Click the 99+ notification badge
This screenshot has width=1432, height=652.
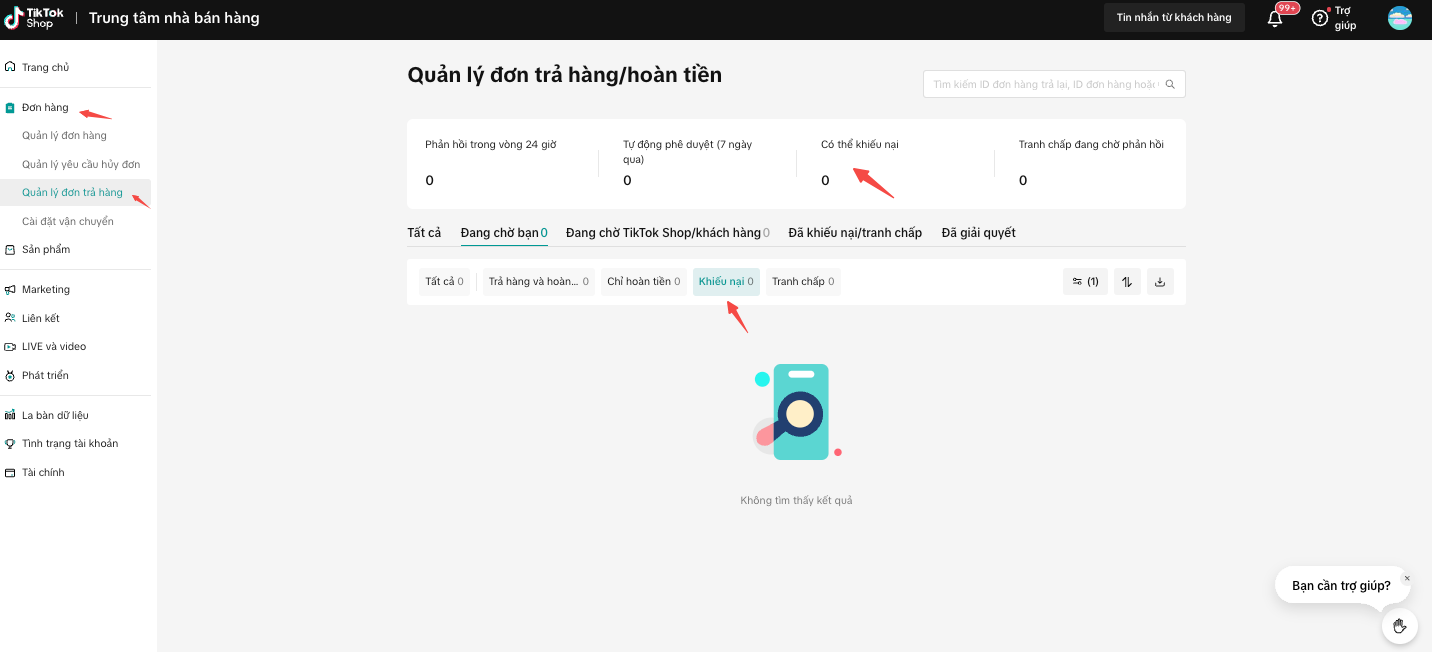1287,8
